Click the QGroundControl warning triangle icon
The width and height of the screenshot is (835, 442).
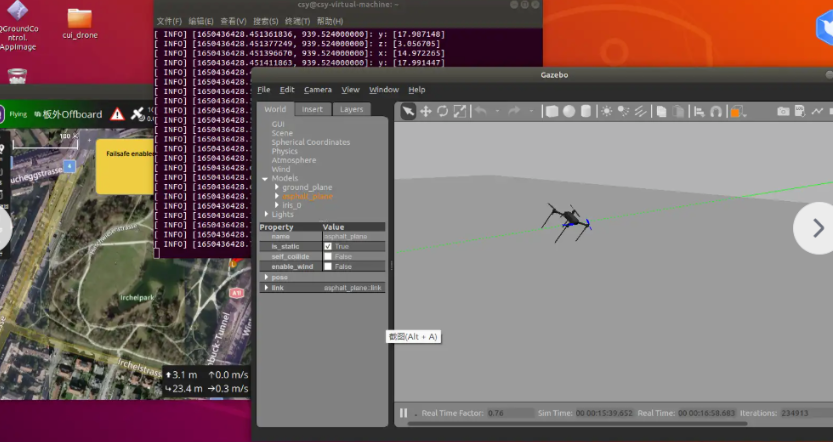pos(118,114)
